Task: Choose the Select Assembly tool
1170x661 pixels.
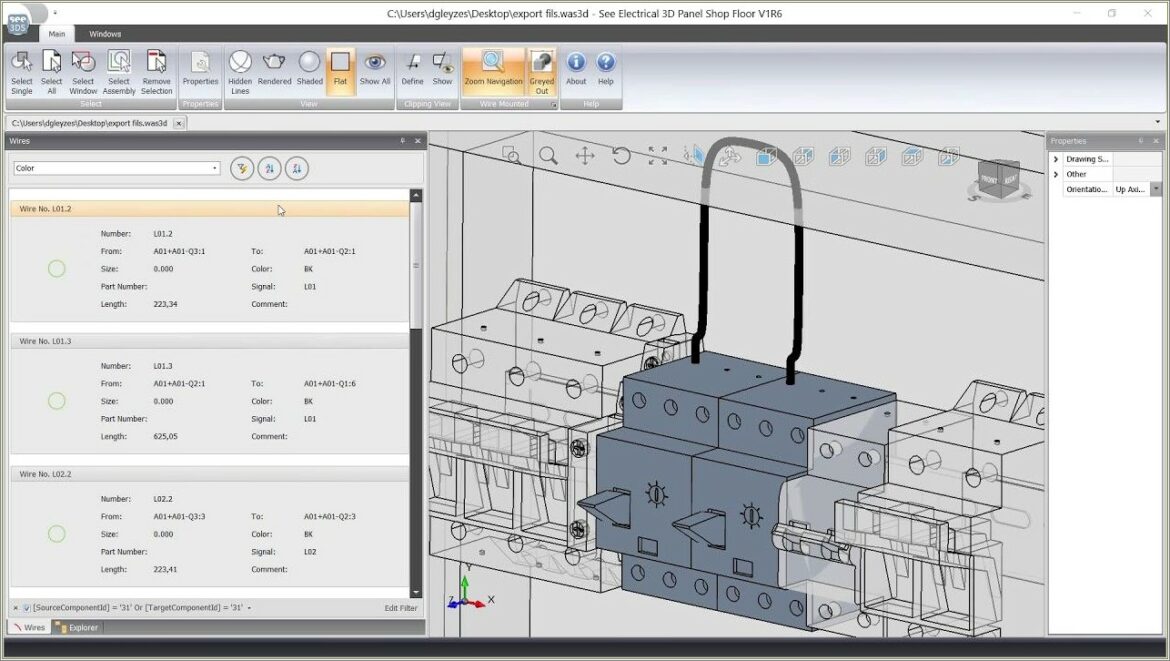Action: pos(119,72)
